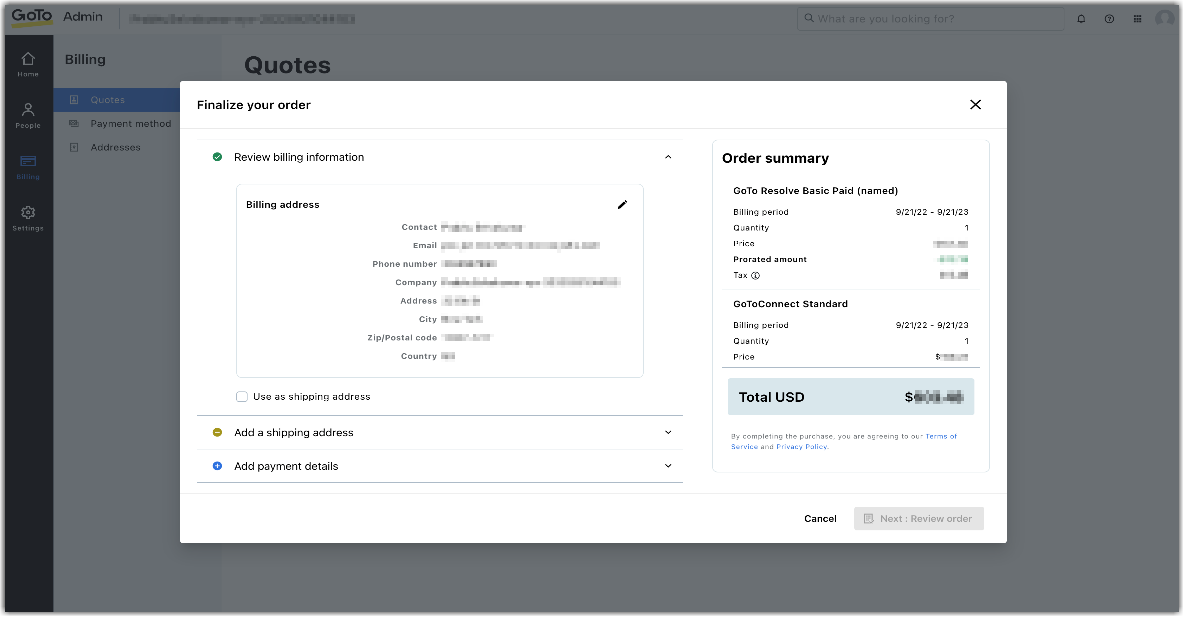Open the app launcher grid icon
1184x617 pixels.
[1137, 17]
